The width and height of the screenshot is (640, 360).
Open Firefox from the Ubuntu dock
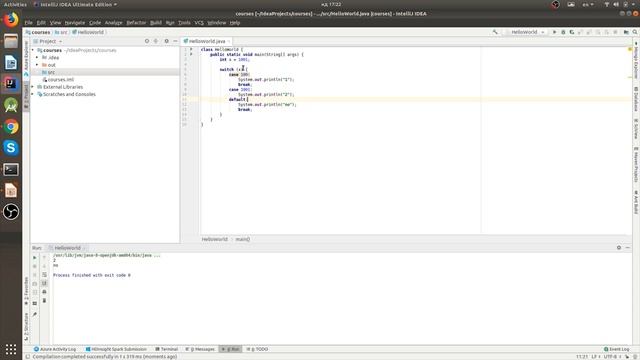(11, 20)
